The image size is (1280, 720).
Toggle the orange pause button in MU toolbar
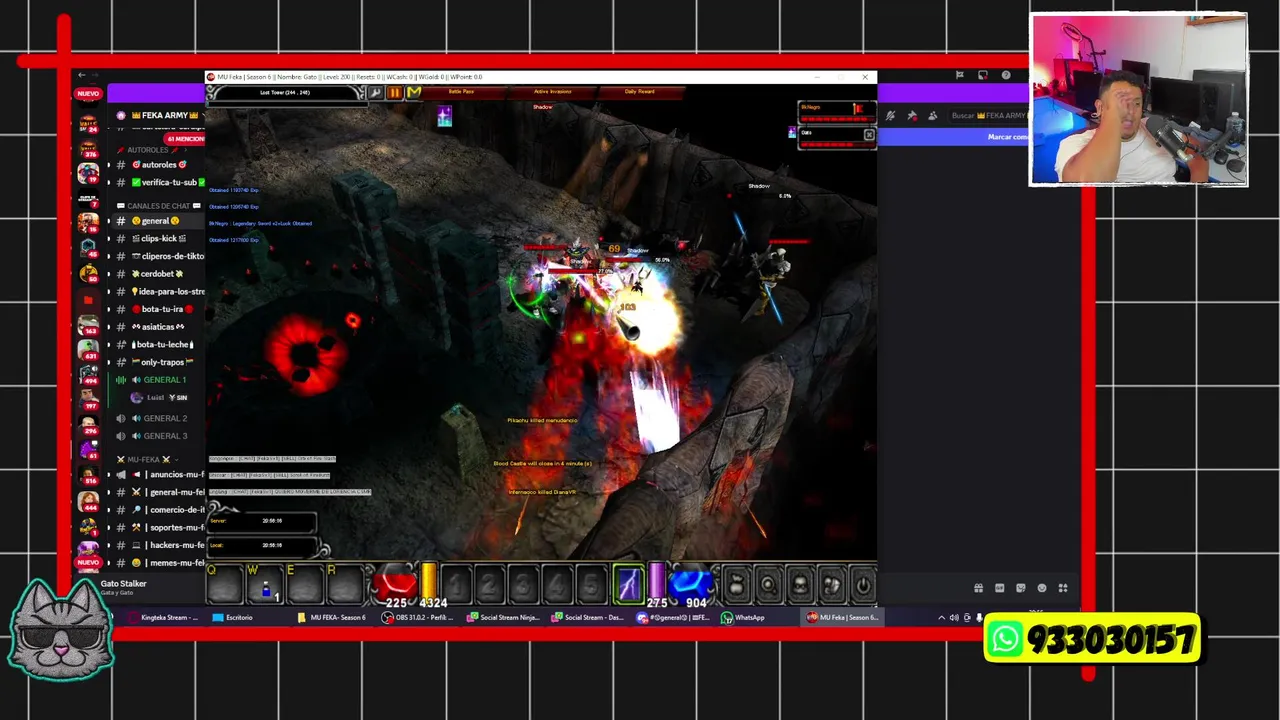click(394, 92)
